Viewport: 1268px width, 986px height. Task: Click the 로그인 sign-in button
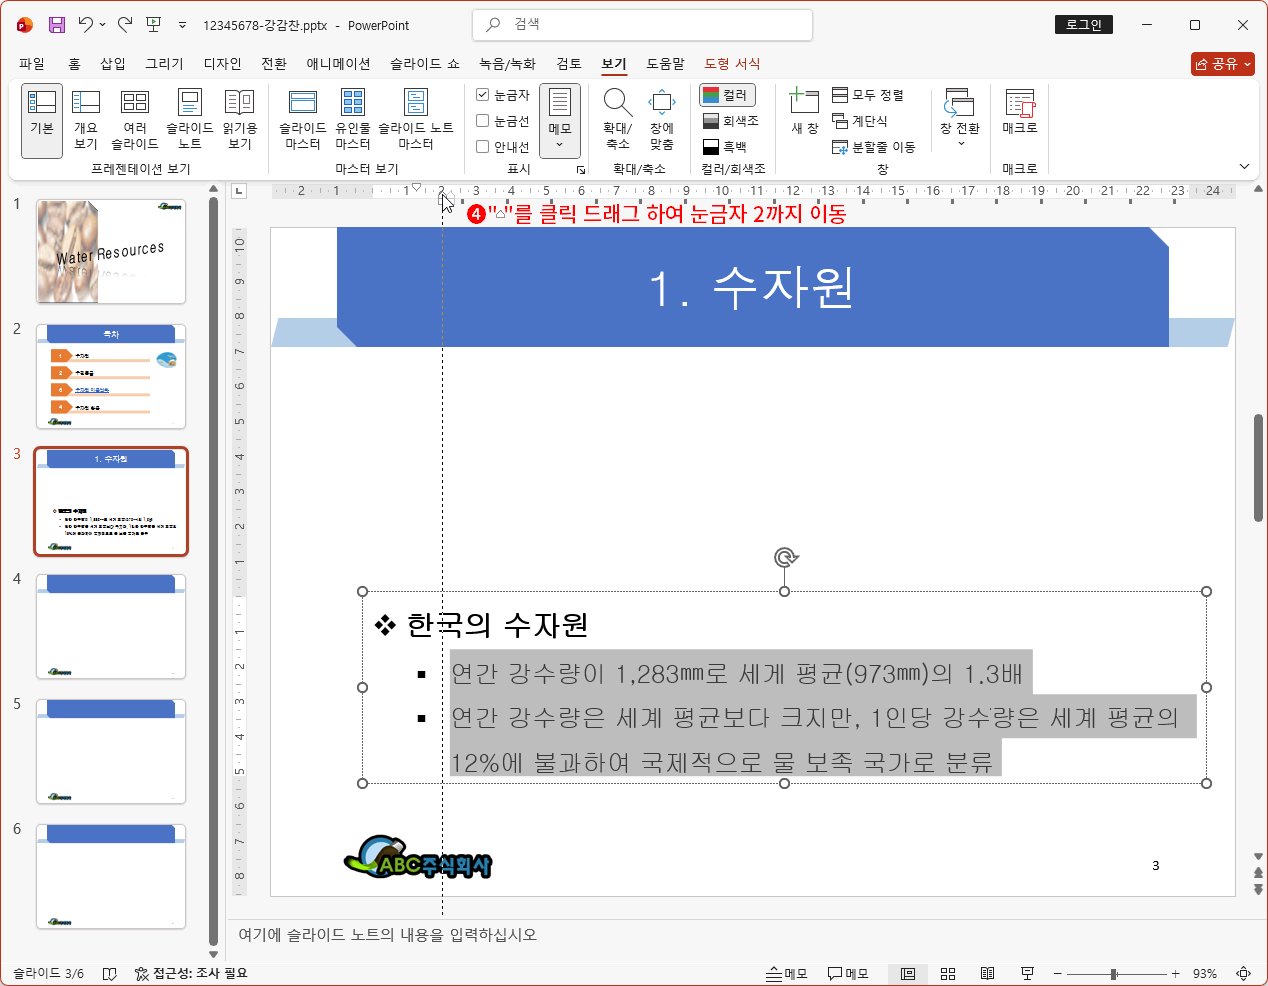(x=1083, y=24)
